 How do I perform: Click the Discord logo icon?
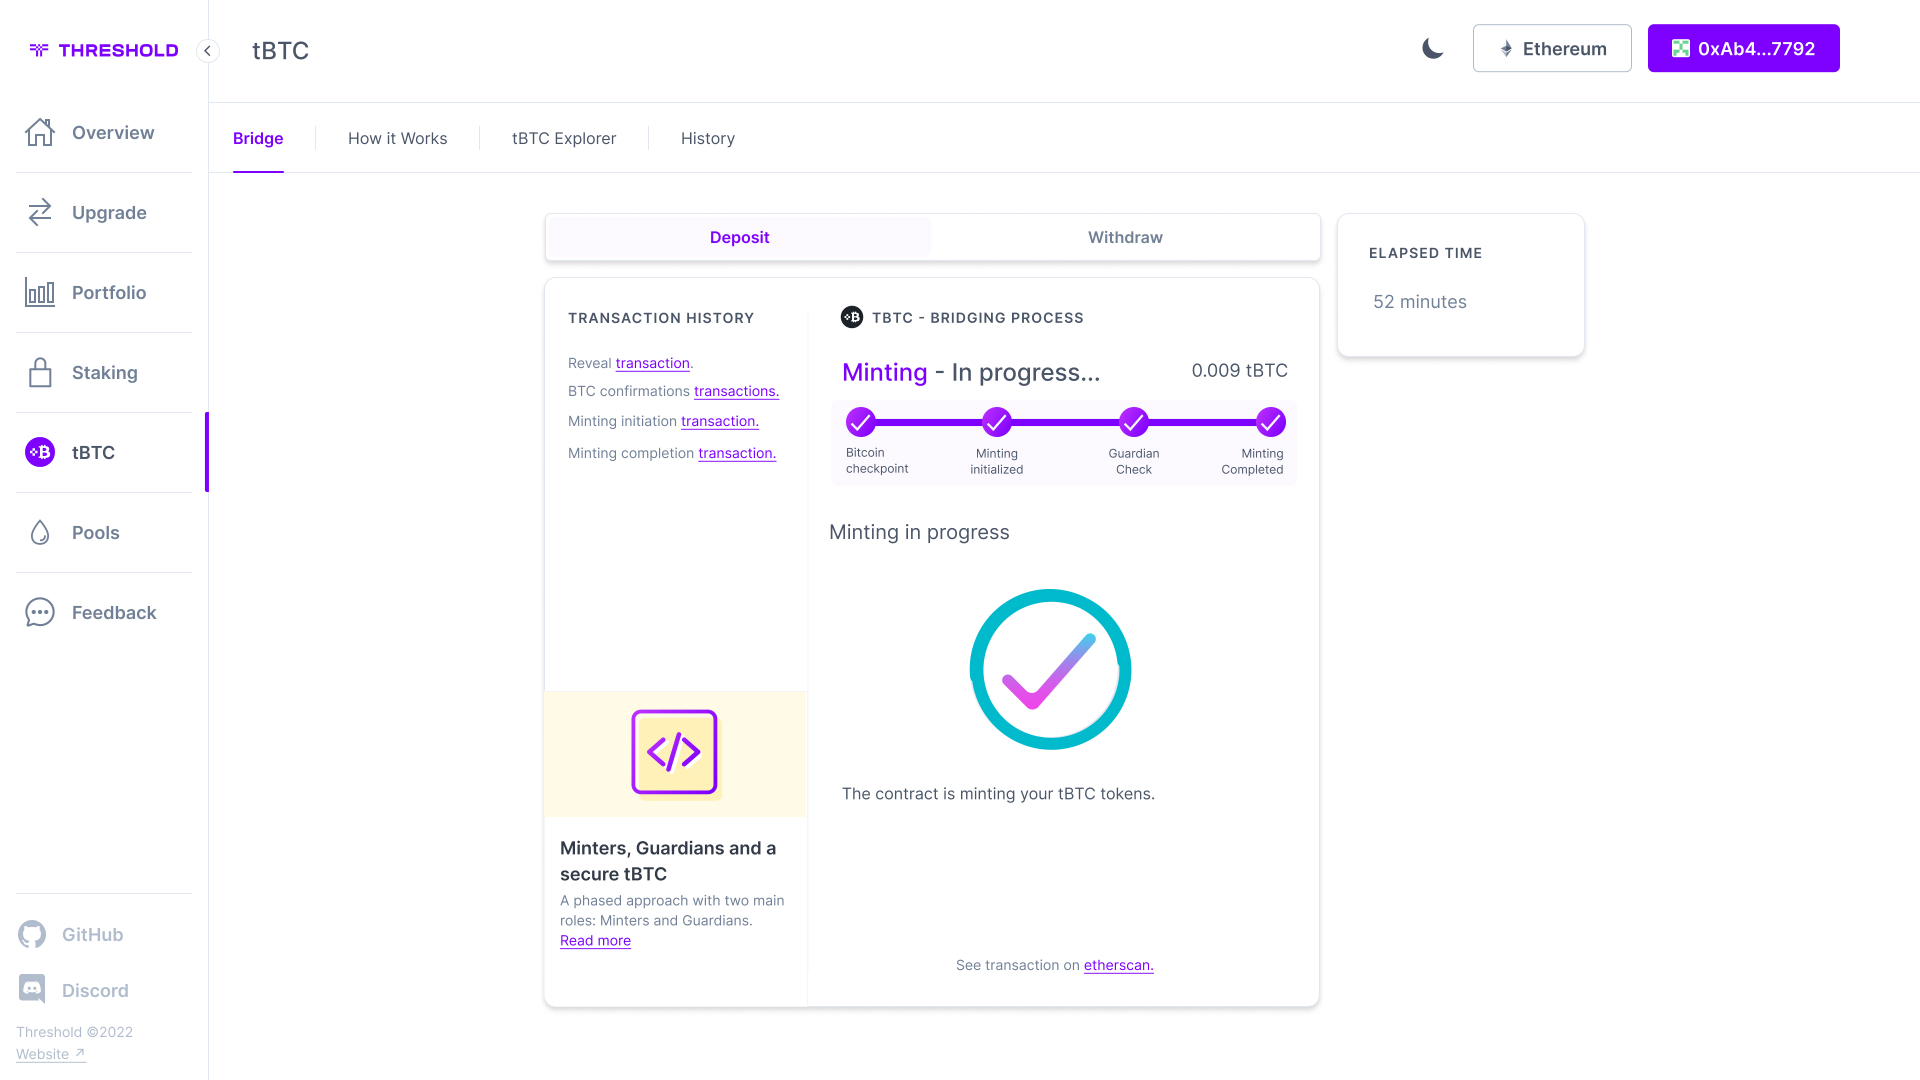pos(32,989)
